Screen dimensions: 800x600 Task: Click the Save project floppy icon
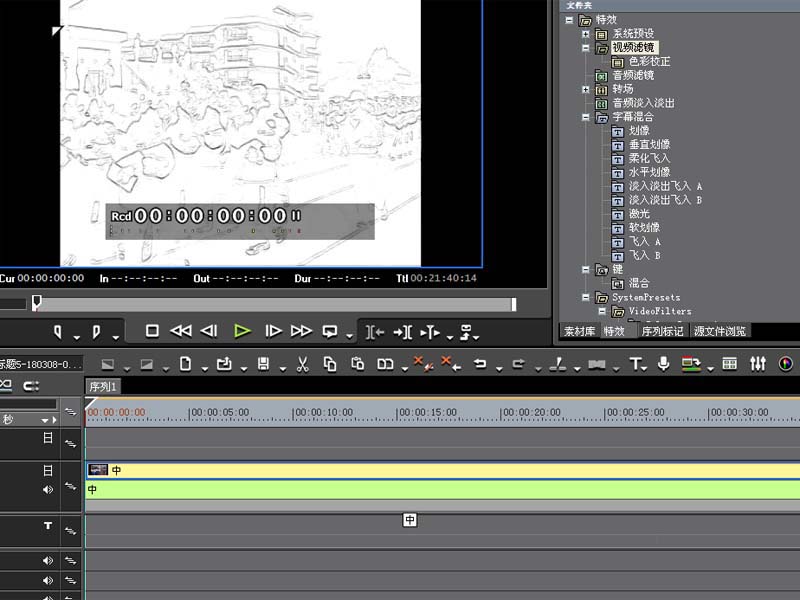[263, 364]
